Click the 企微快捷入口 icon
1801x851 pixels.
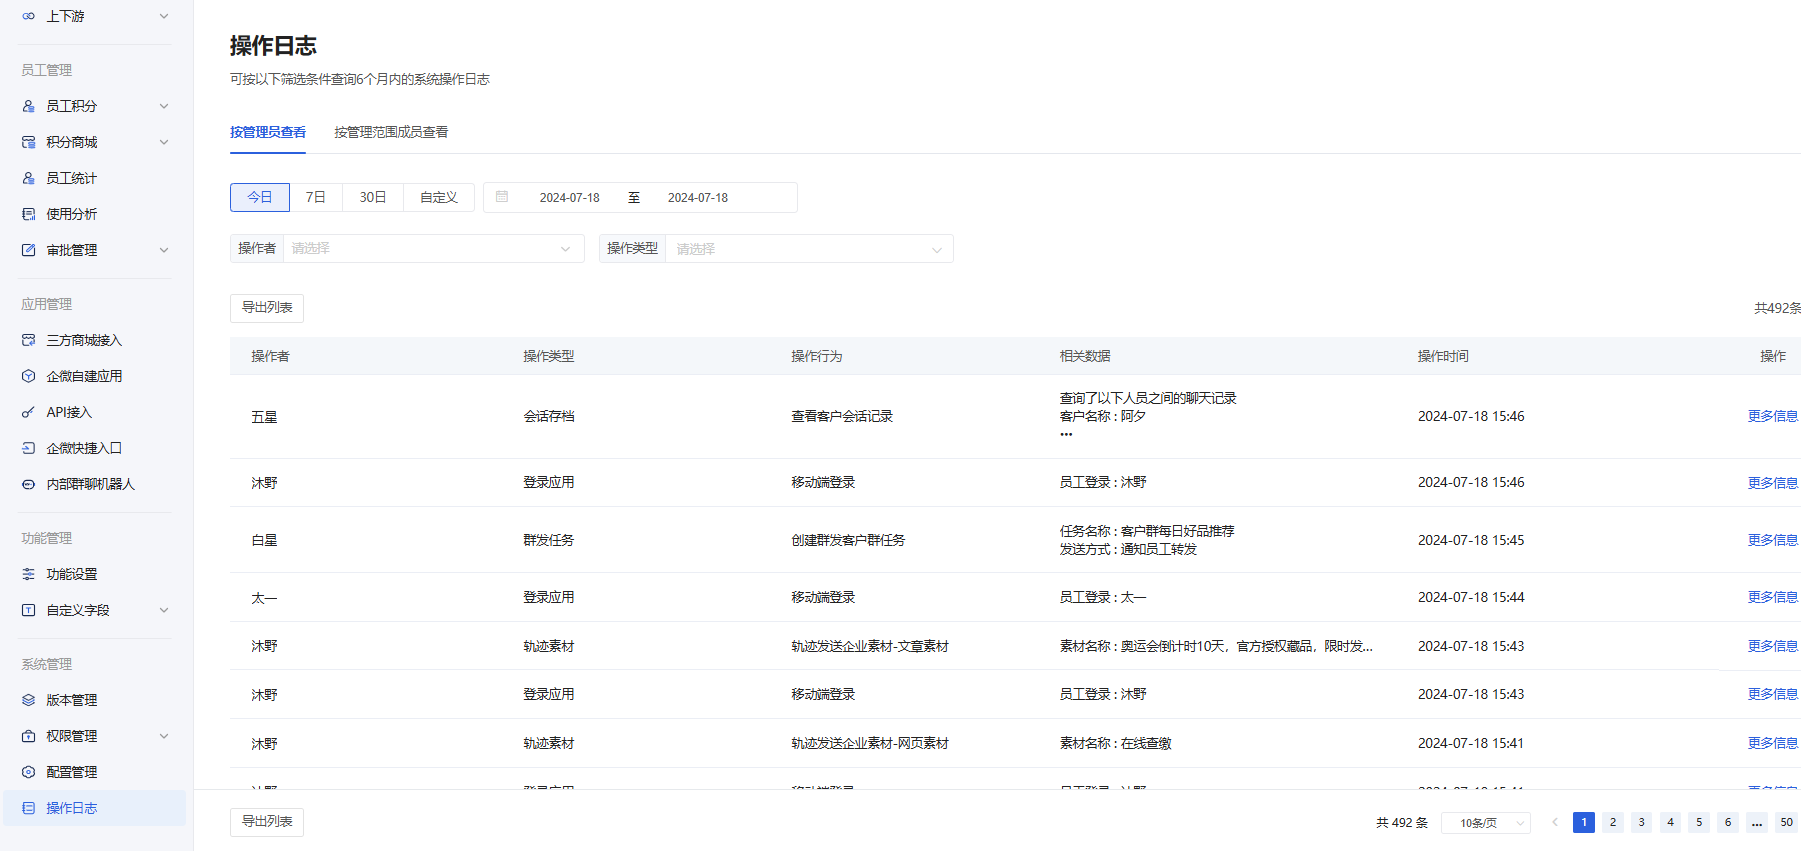click(x=28, y=448)
